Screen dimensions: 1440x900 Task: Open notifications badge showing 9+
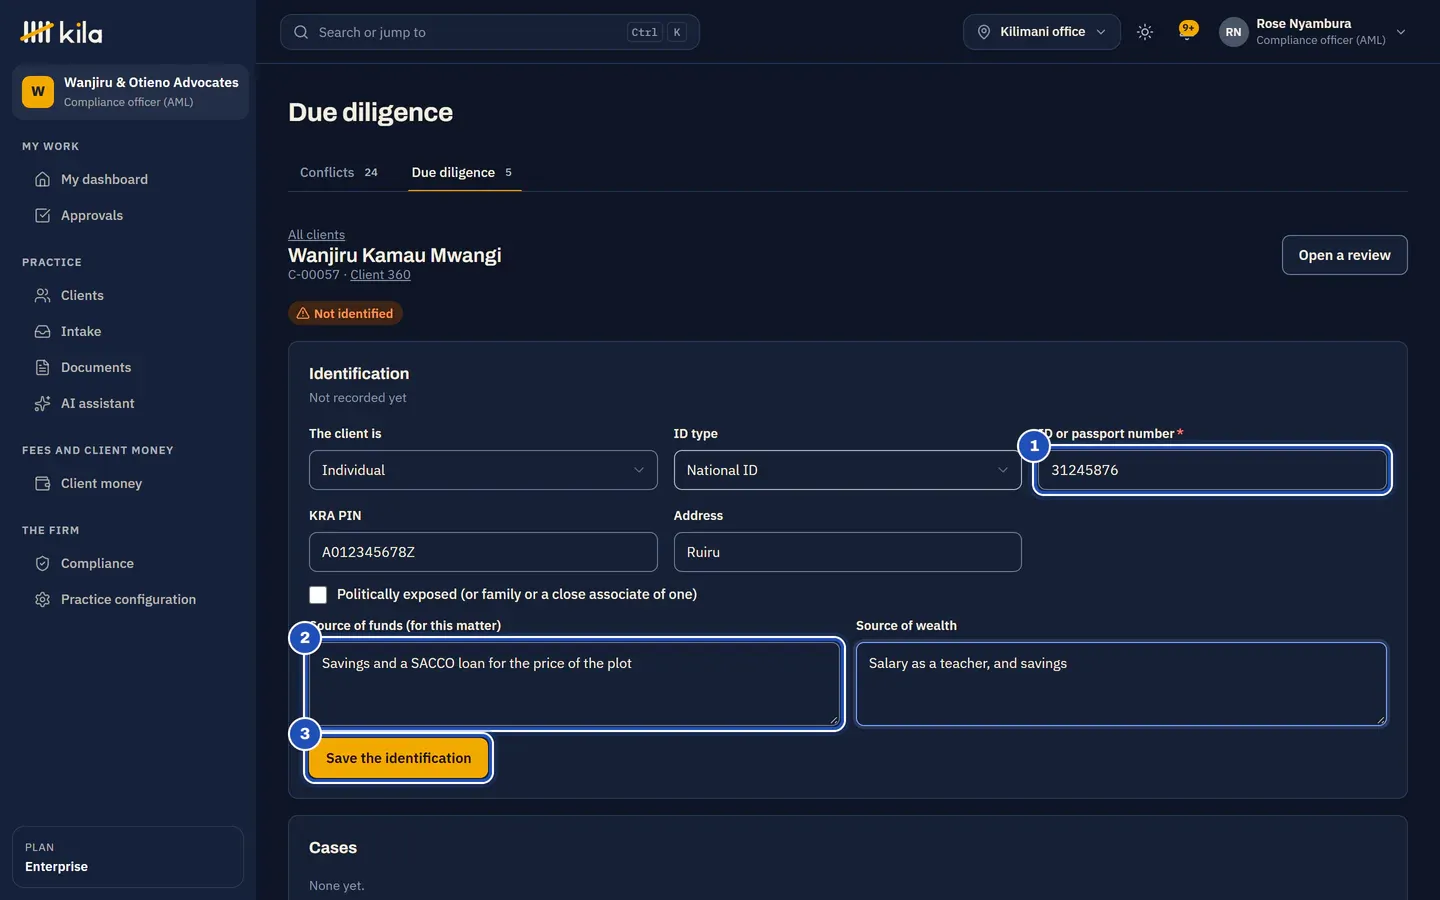tap(1188, 30)
